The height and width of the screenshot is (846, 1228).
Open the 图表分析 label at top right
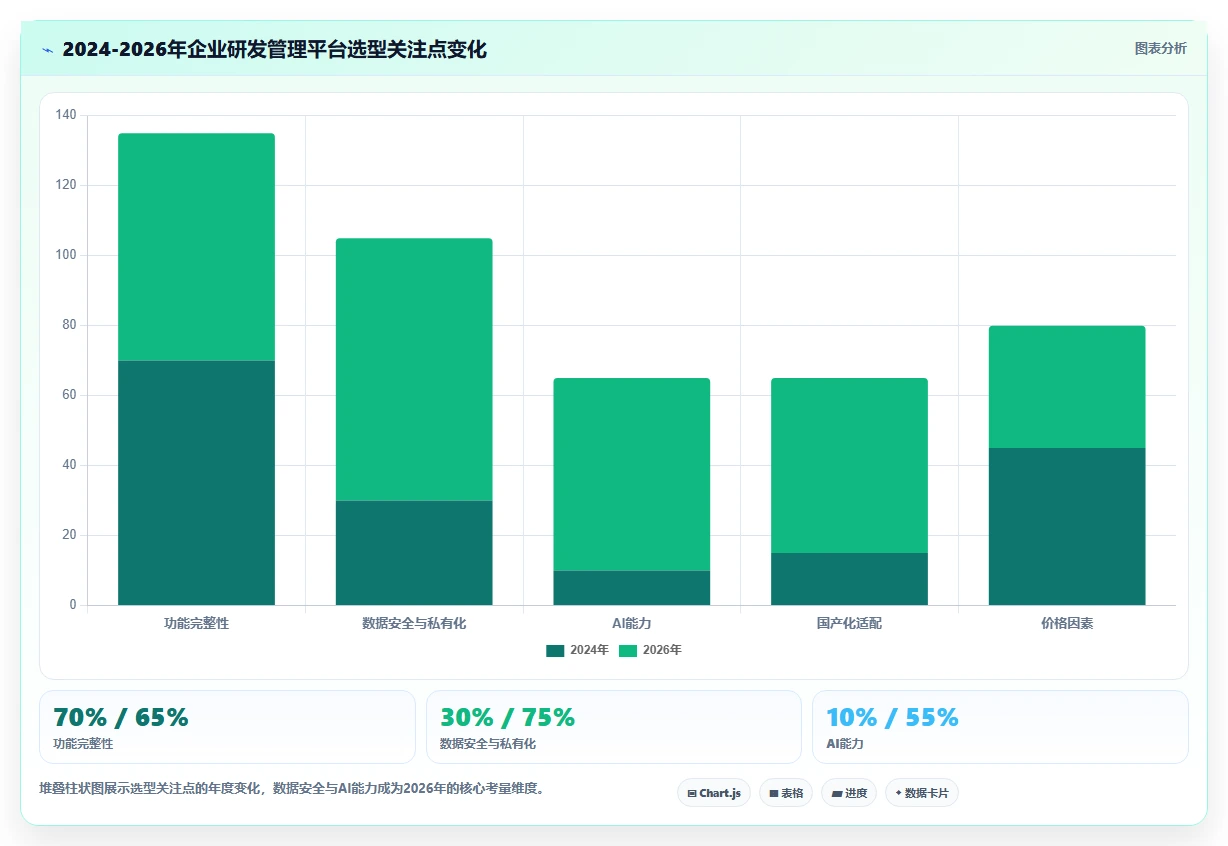(x=1160, y=48)
